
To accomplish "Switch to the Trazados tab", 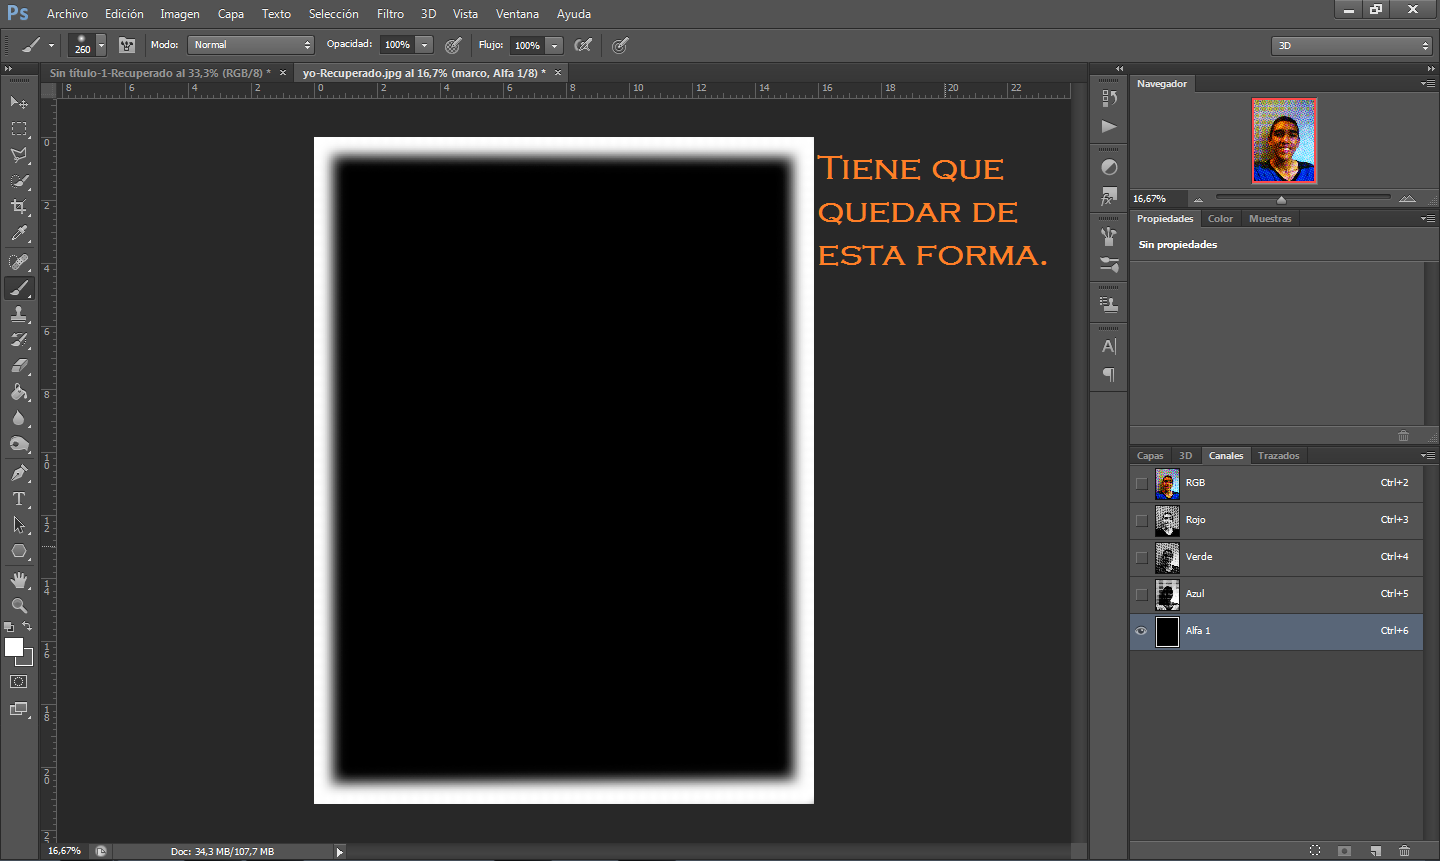I will coord(1278,456).
